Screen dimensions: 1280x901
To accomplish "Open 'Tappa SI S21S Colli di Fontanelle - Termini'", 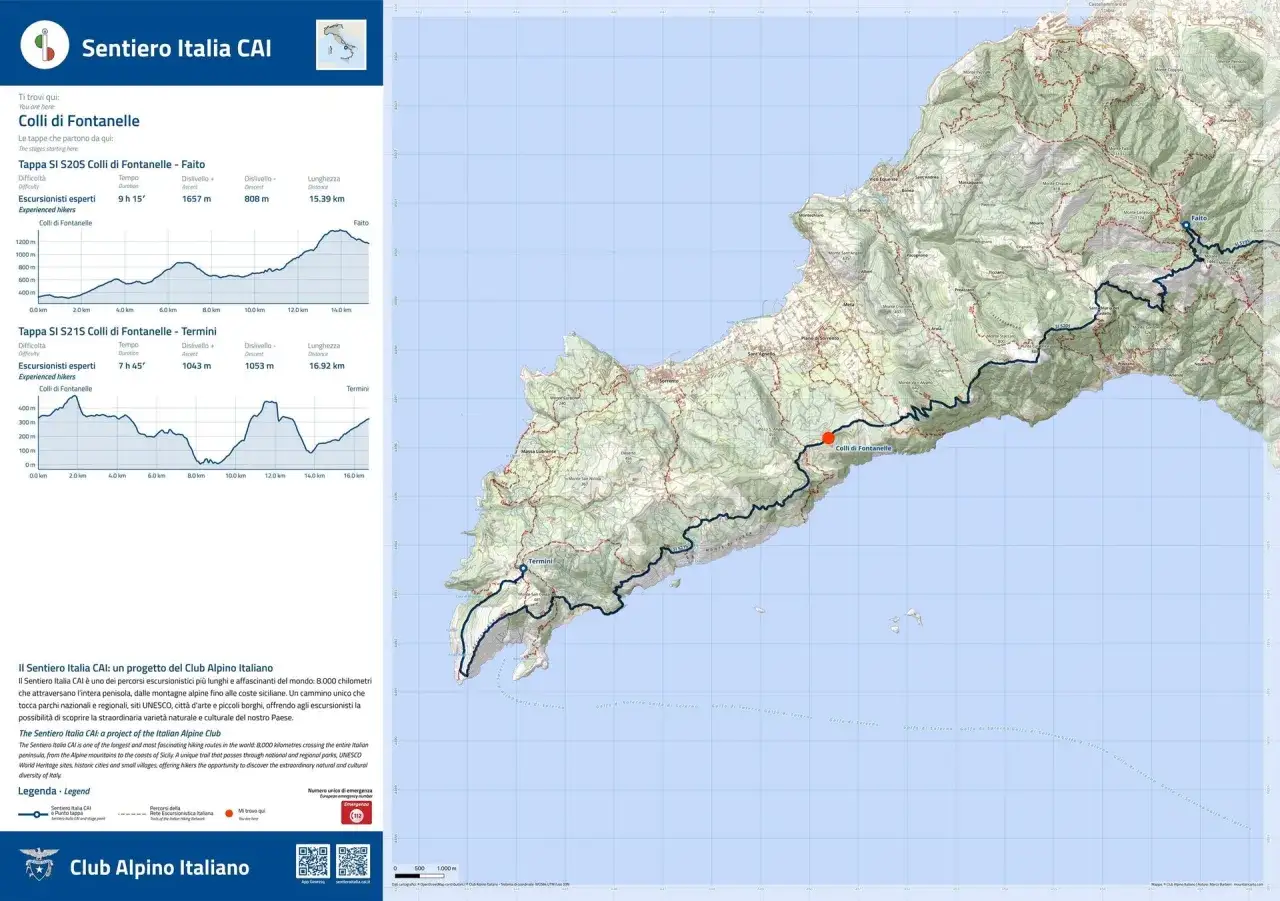I will [x=118, y=331].
